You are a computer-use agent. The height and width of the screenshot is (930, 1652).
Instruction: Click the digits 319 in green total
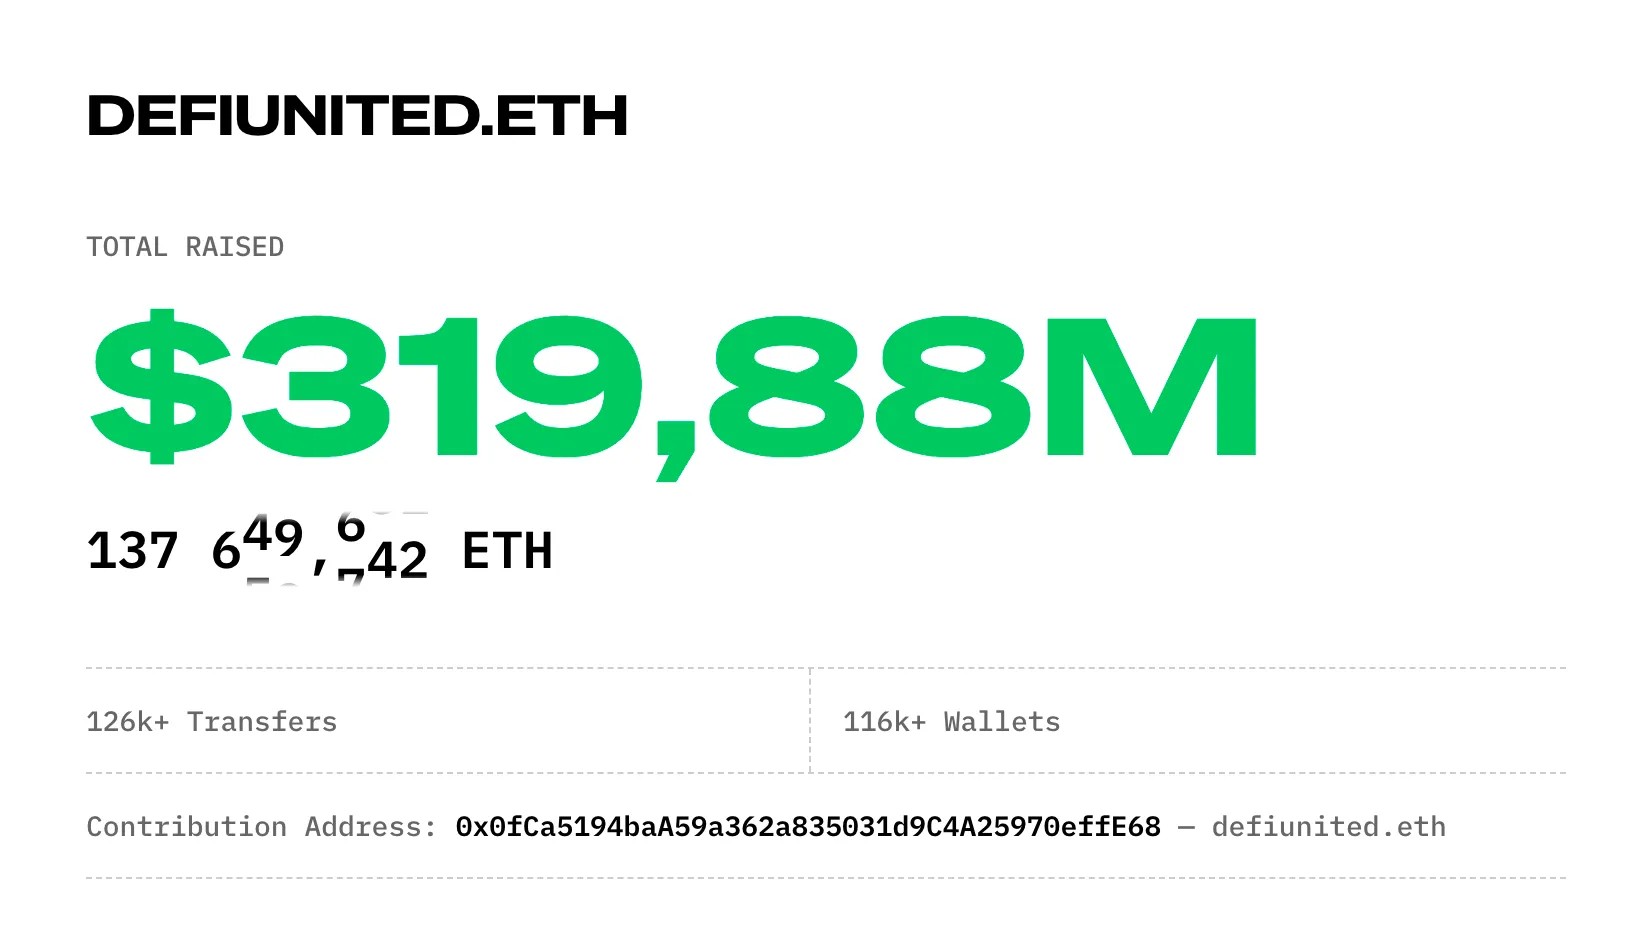pyautogui.click(x=440, y=386)
